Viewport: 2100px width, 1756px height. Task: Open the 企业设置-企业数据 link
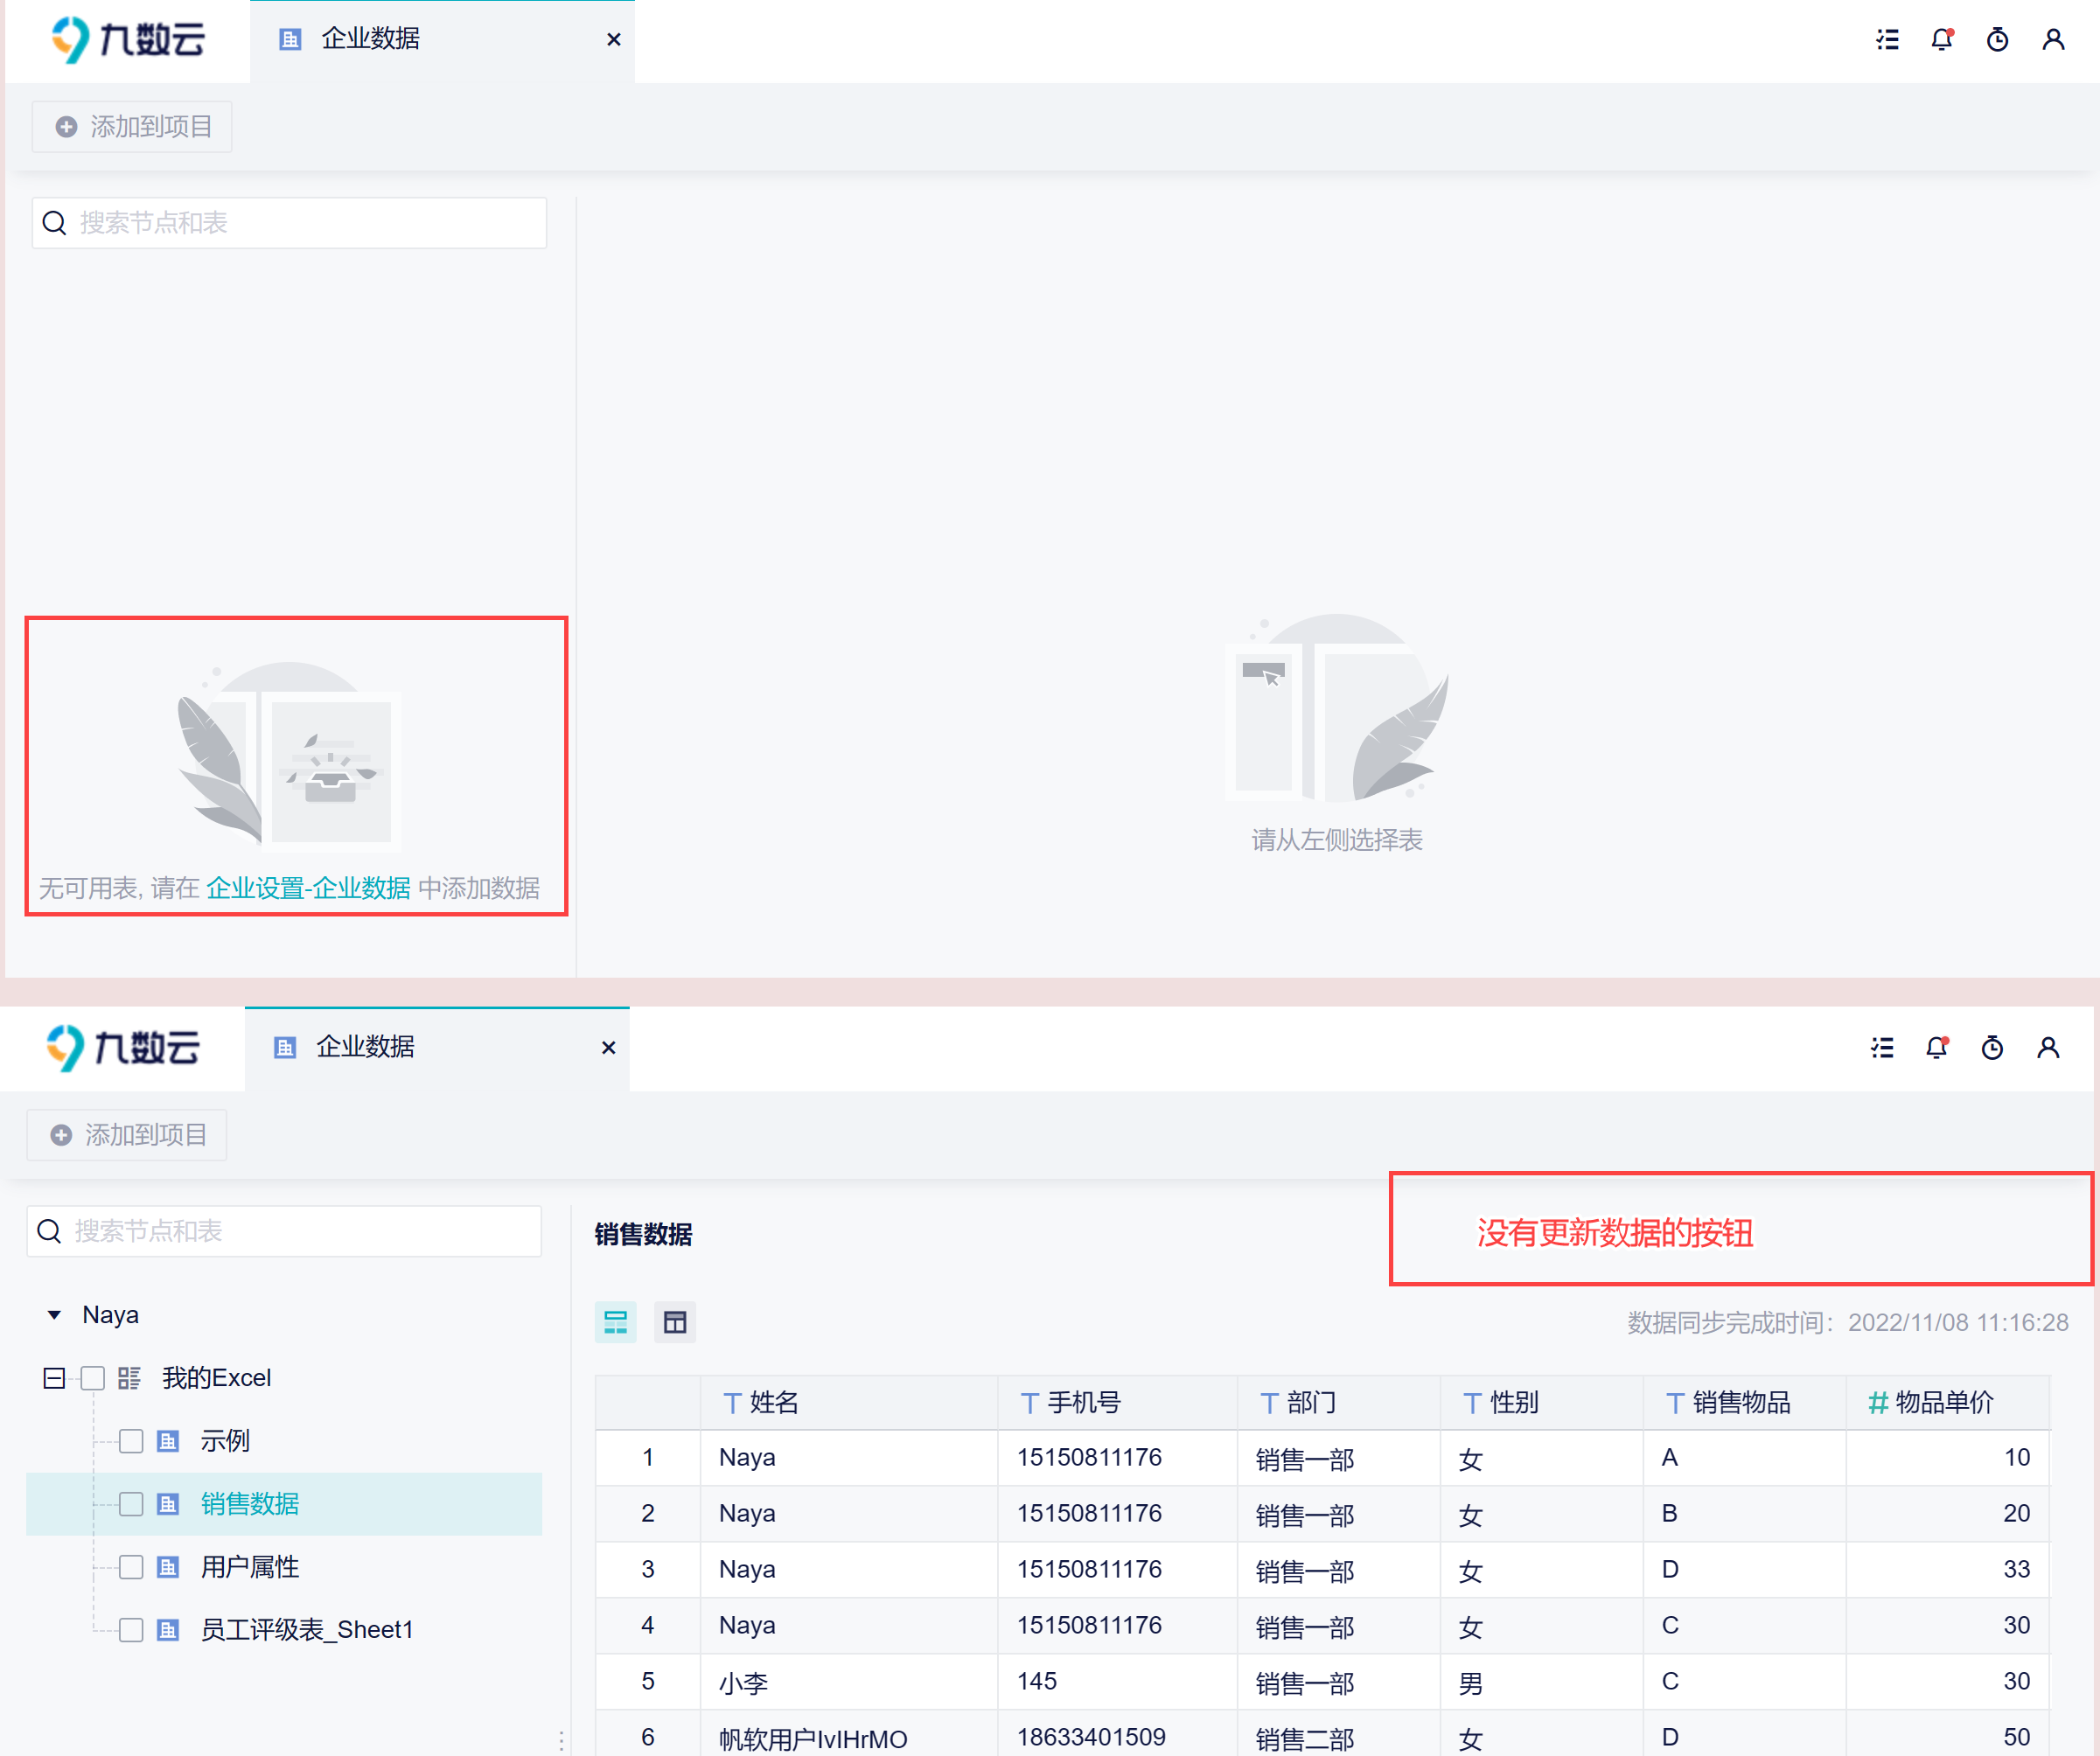click(x=308, y=888)
